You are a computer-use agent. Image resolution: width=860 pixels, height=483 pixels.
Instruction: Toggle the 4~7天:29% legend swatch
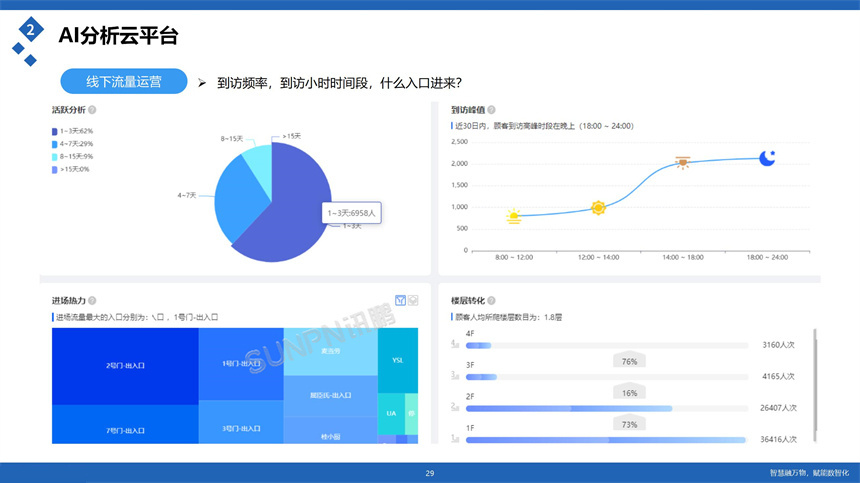pos(54,144)
